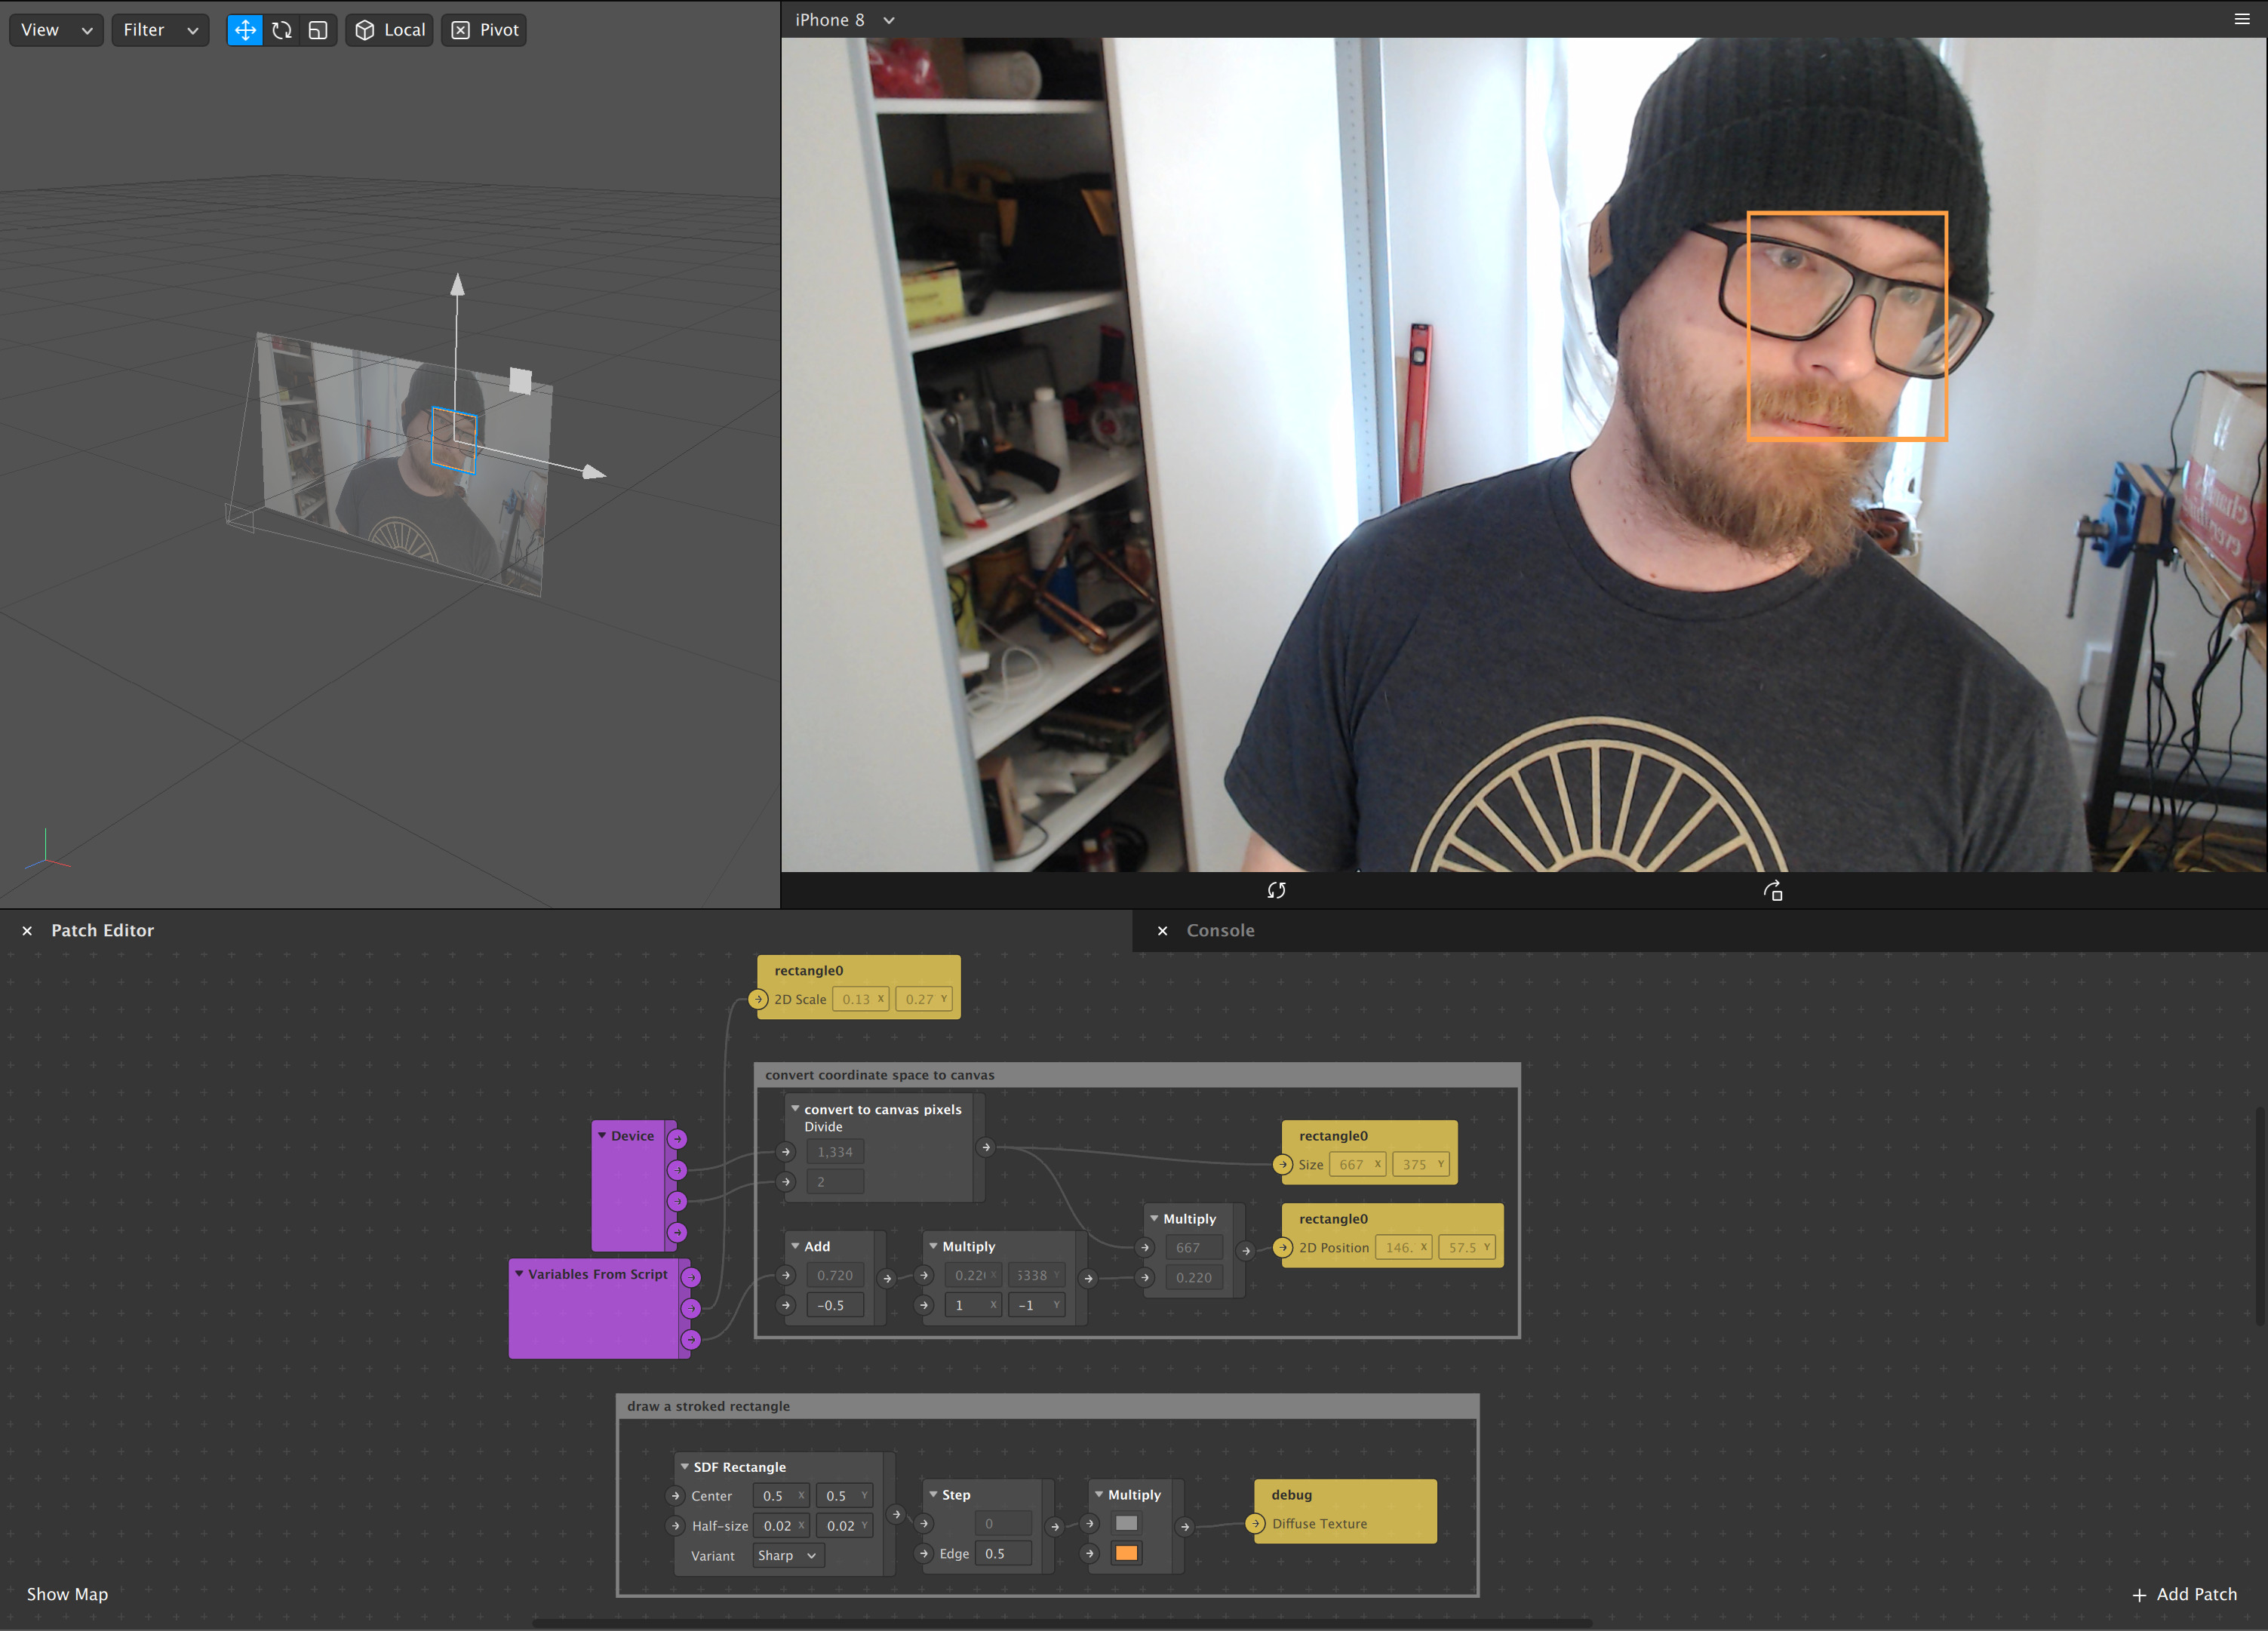This screenshot has width=2268, height=1631.
Task: Click the send to device icon
Action: (1773, 890)
